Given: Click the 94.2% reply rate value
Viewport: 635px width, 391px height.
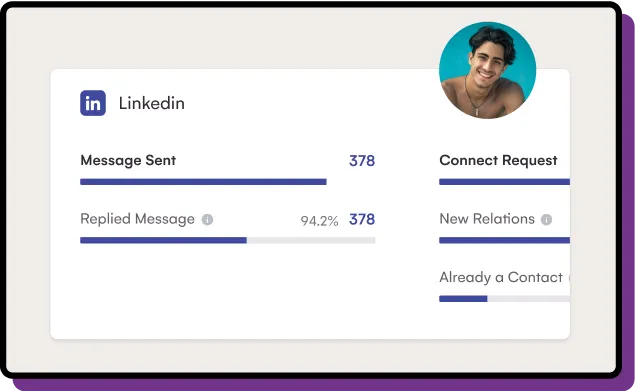Looking at the screenshot, I should coord(320,221).
